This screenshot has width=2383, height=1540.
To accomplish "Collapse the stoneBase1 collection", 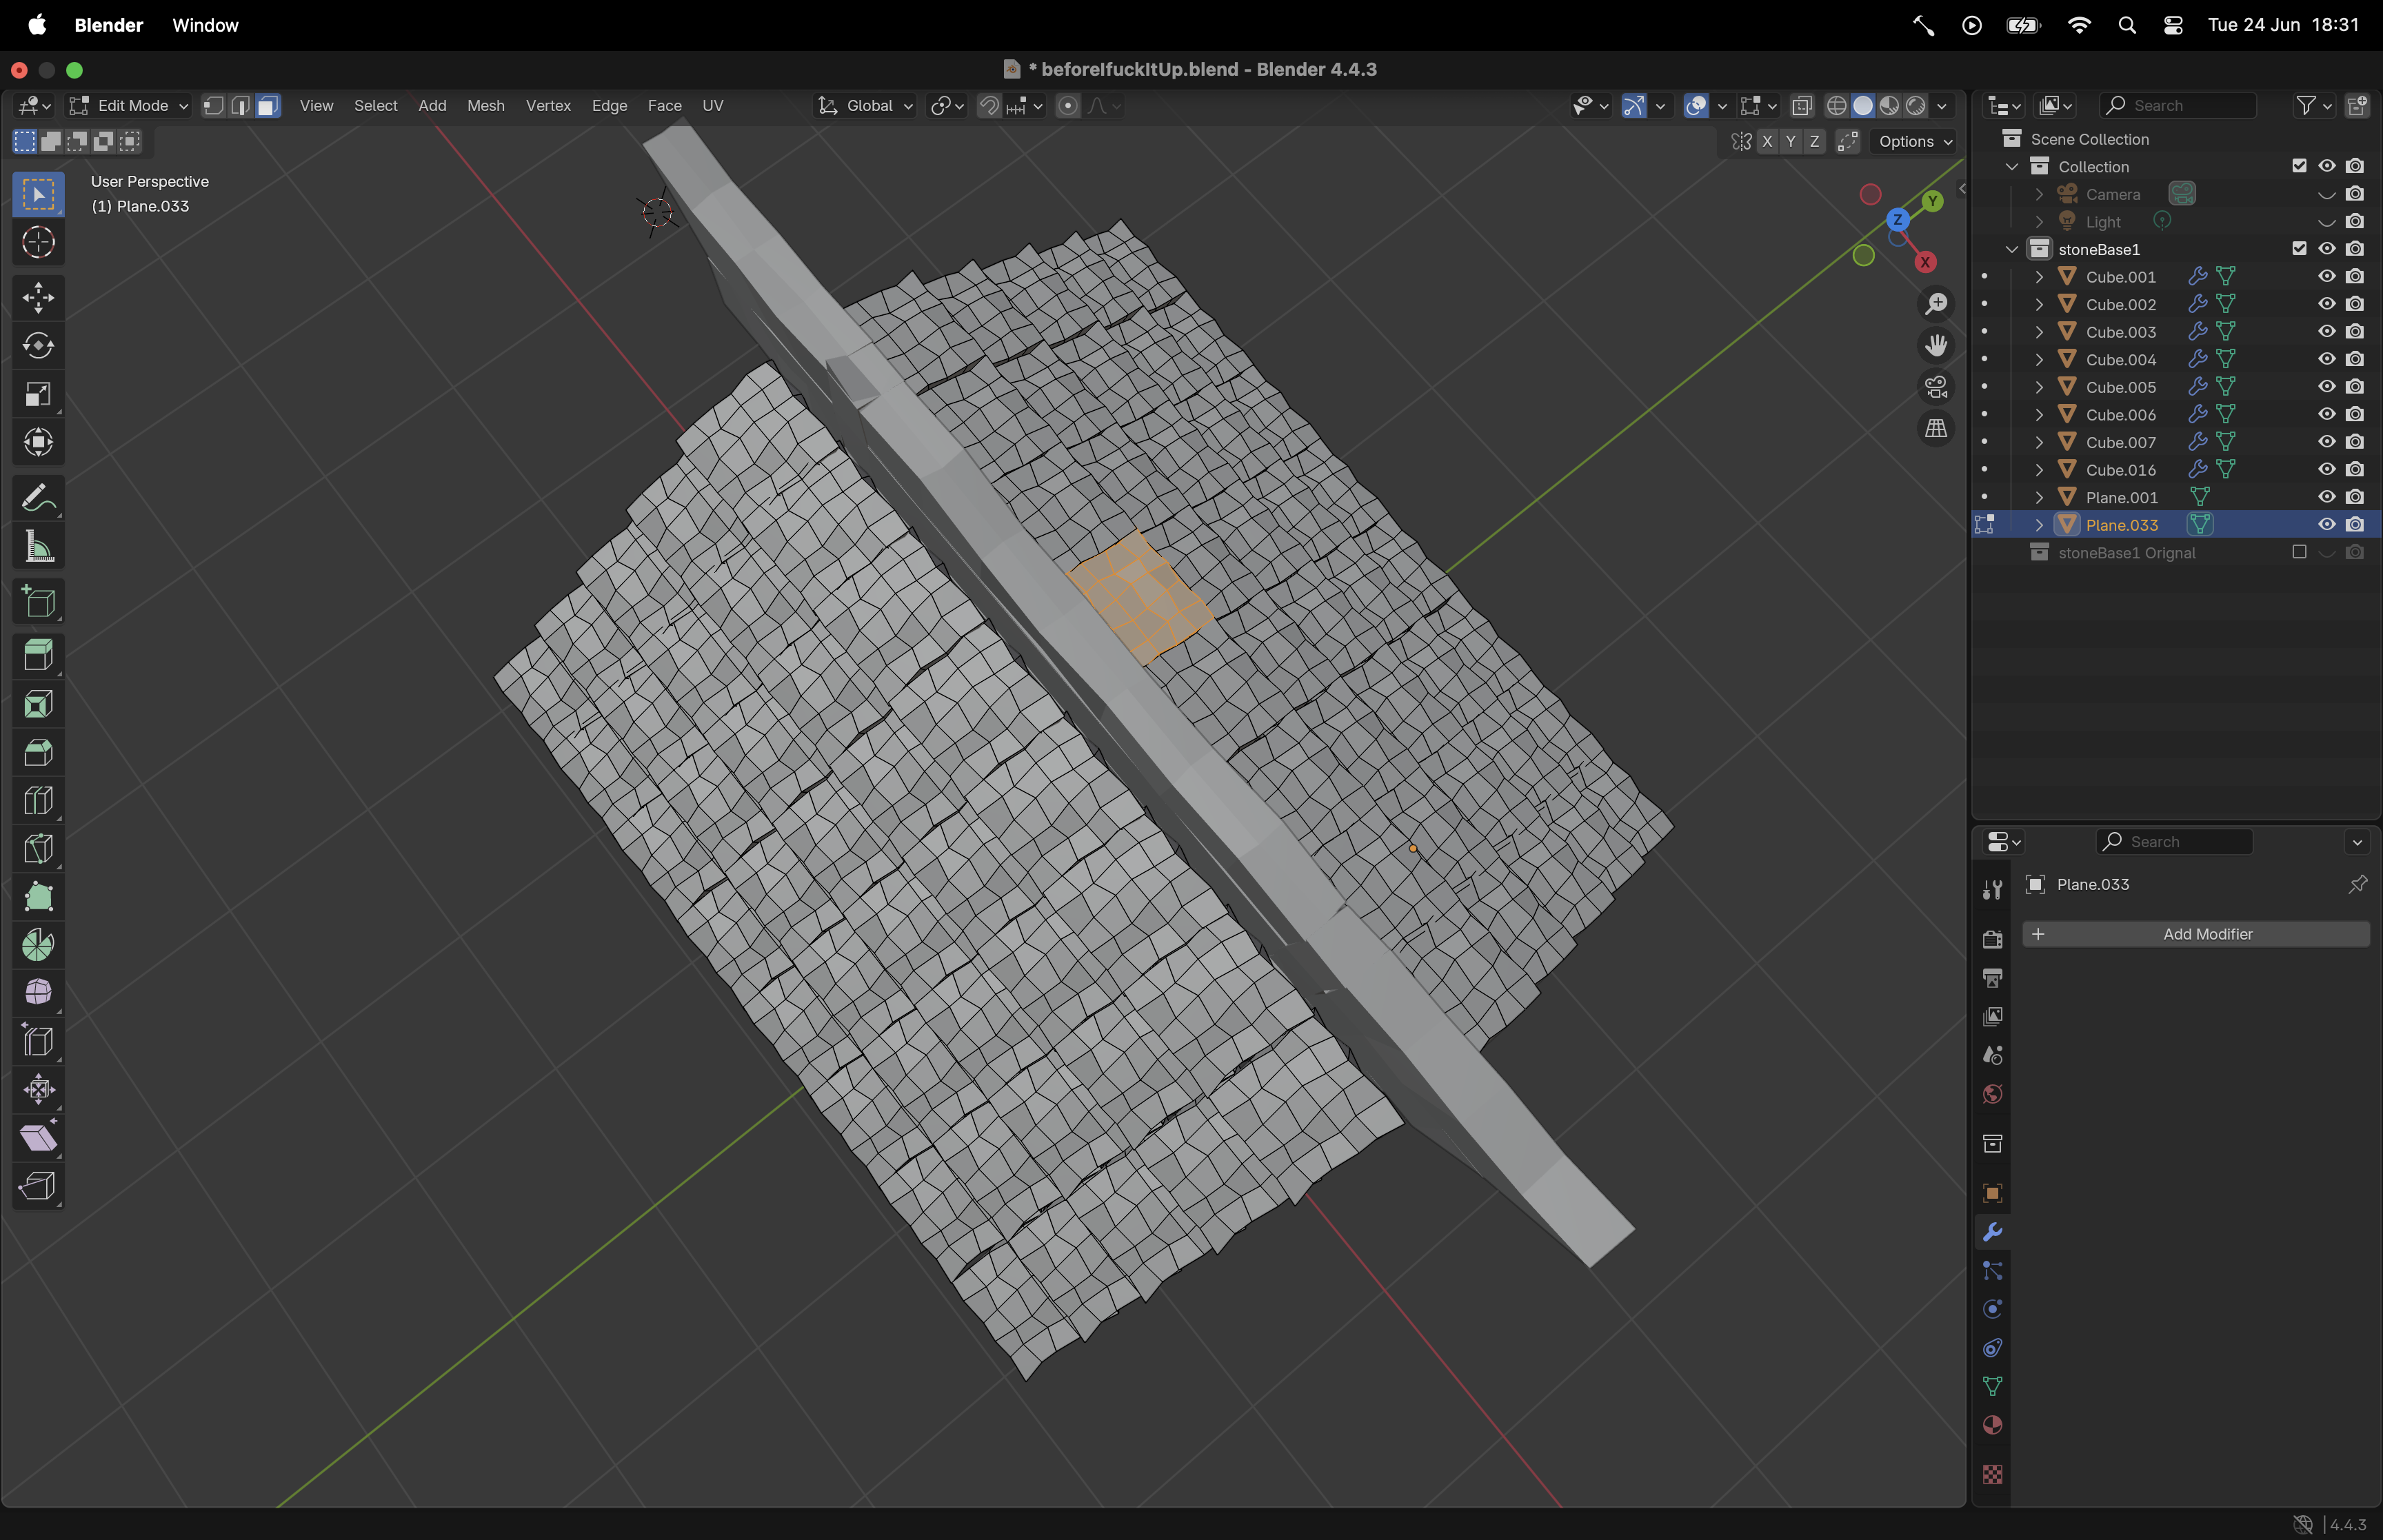I will [2012, 249].
